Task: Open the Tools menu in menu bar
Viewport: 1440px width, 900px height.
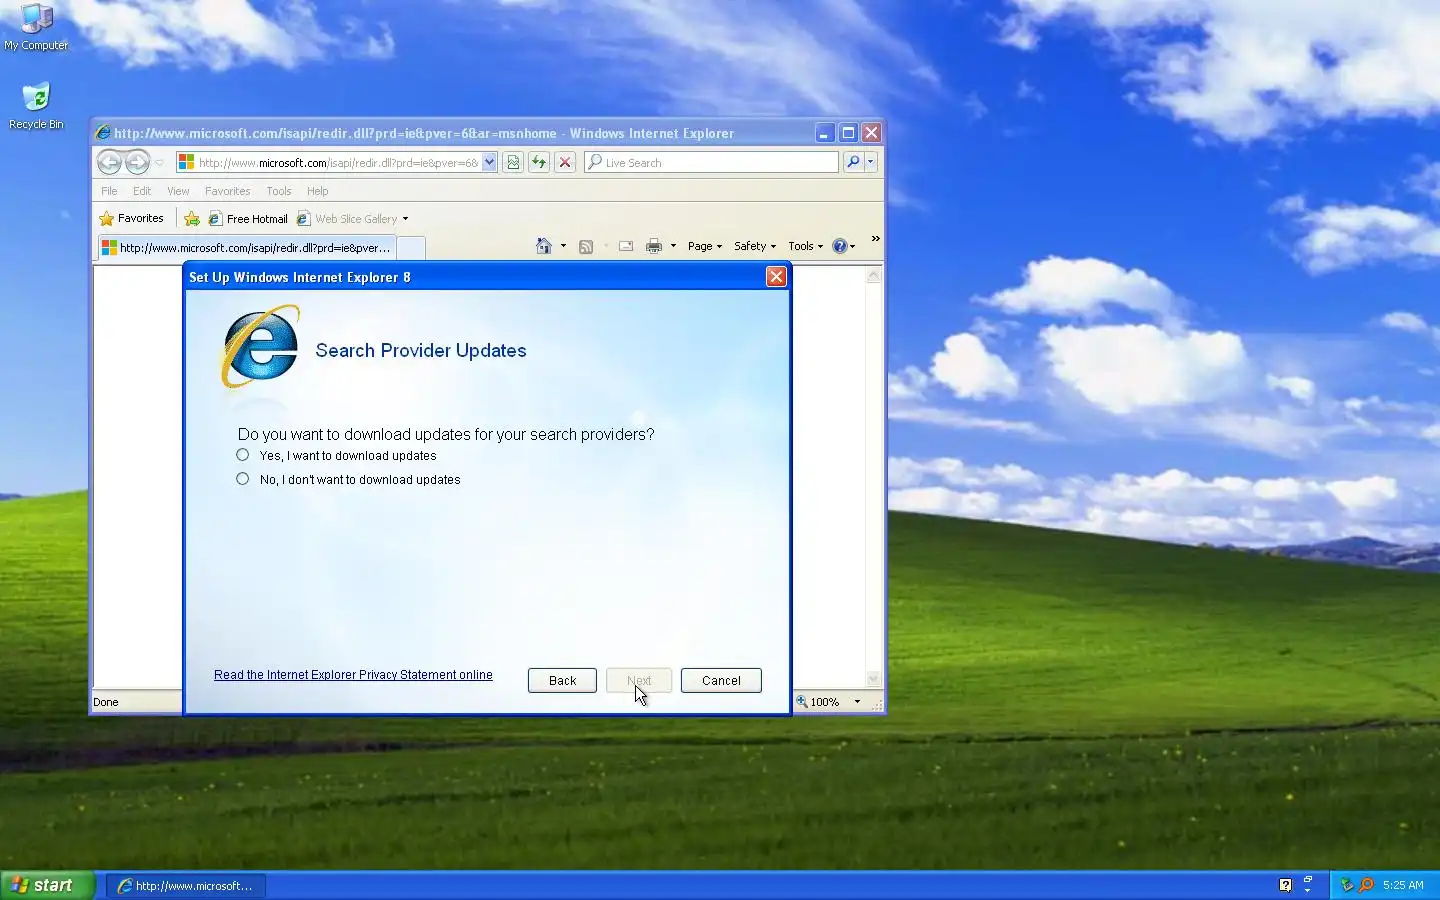Action: pyautogui.click(x=279, y=191)
